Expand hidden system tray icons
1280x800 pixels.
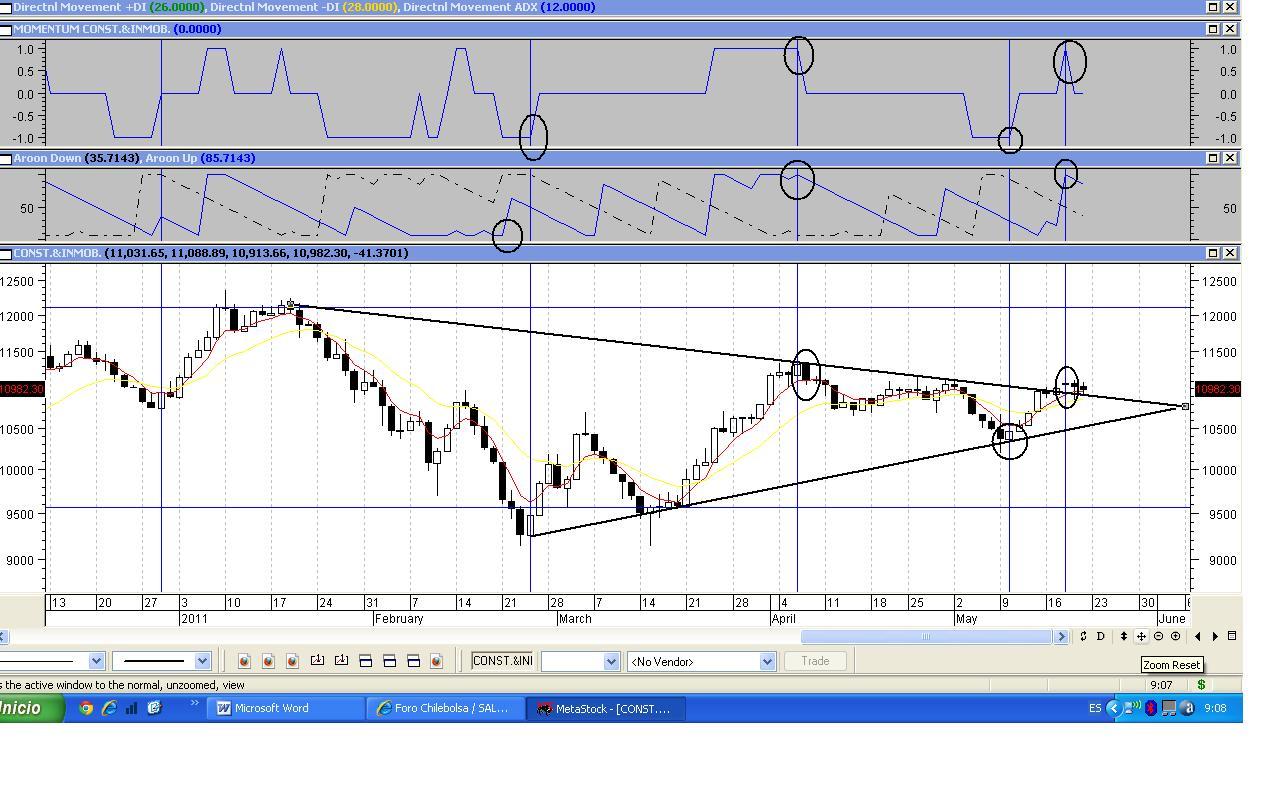(1113, 708)
